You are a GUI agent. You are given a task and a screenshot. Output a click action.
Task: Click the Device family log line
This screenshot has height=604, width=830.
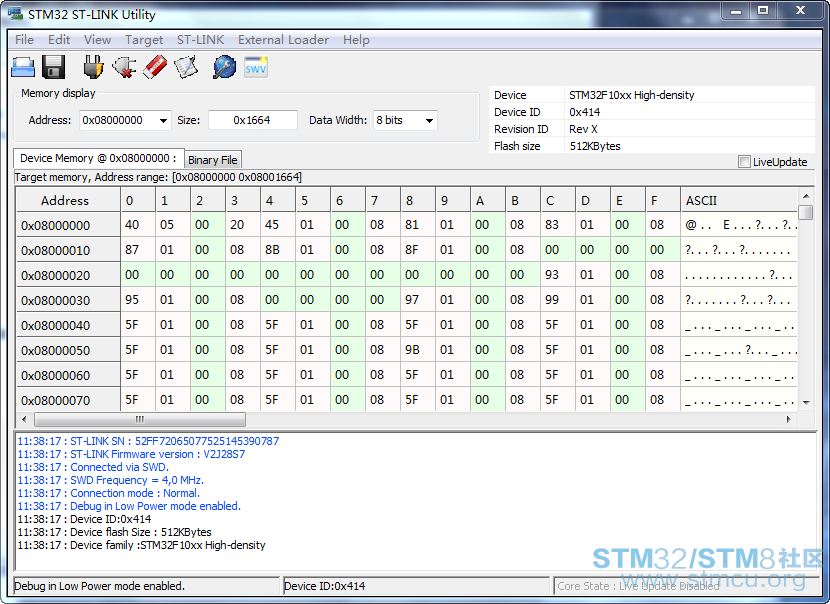[x=141, y=545]
